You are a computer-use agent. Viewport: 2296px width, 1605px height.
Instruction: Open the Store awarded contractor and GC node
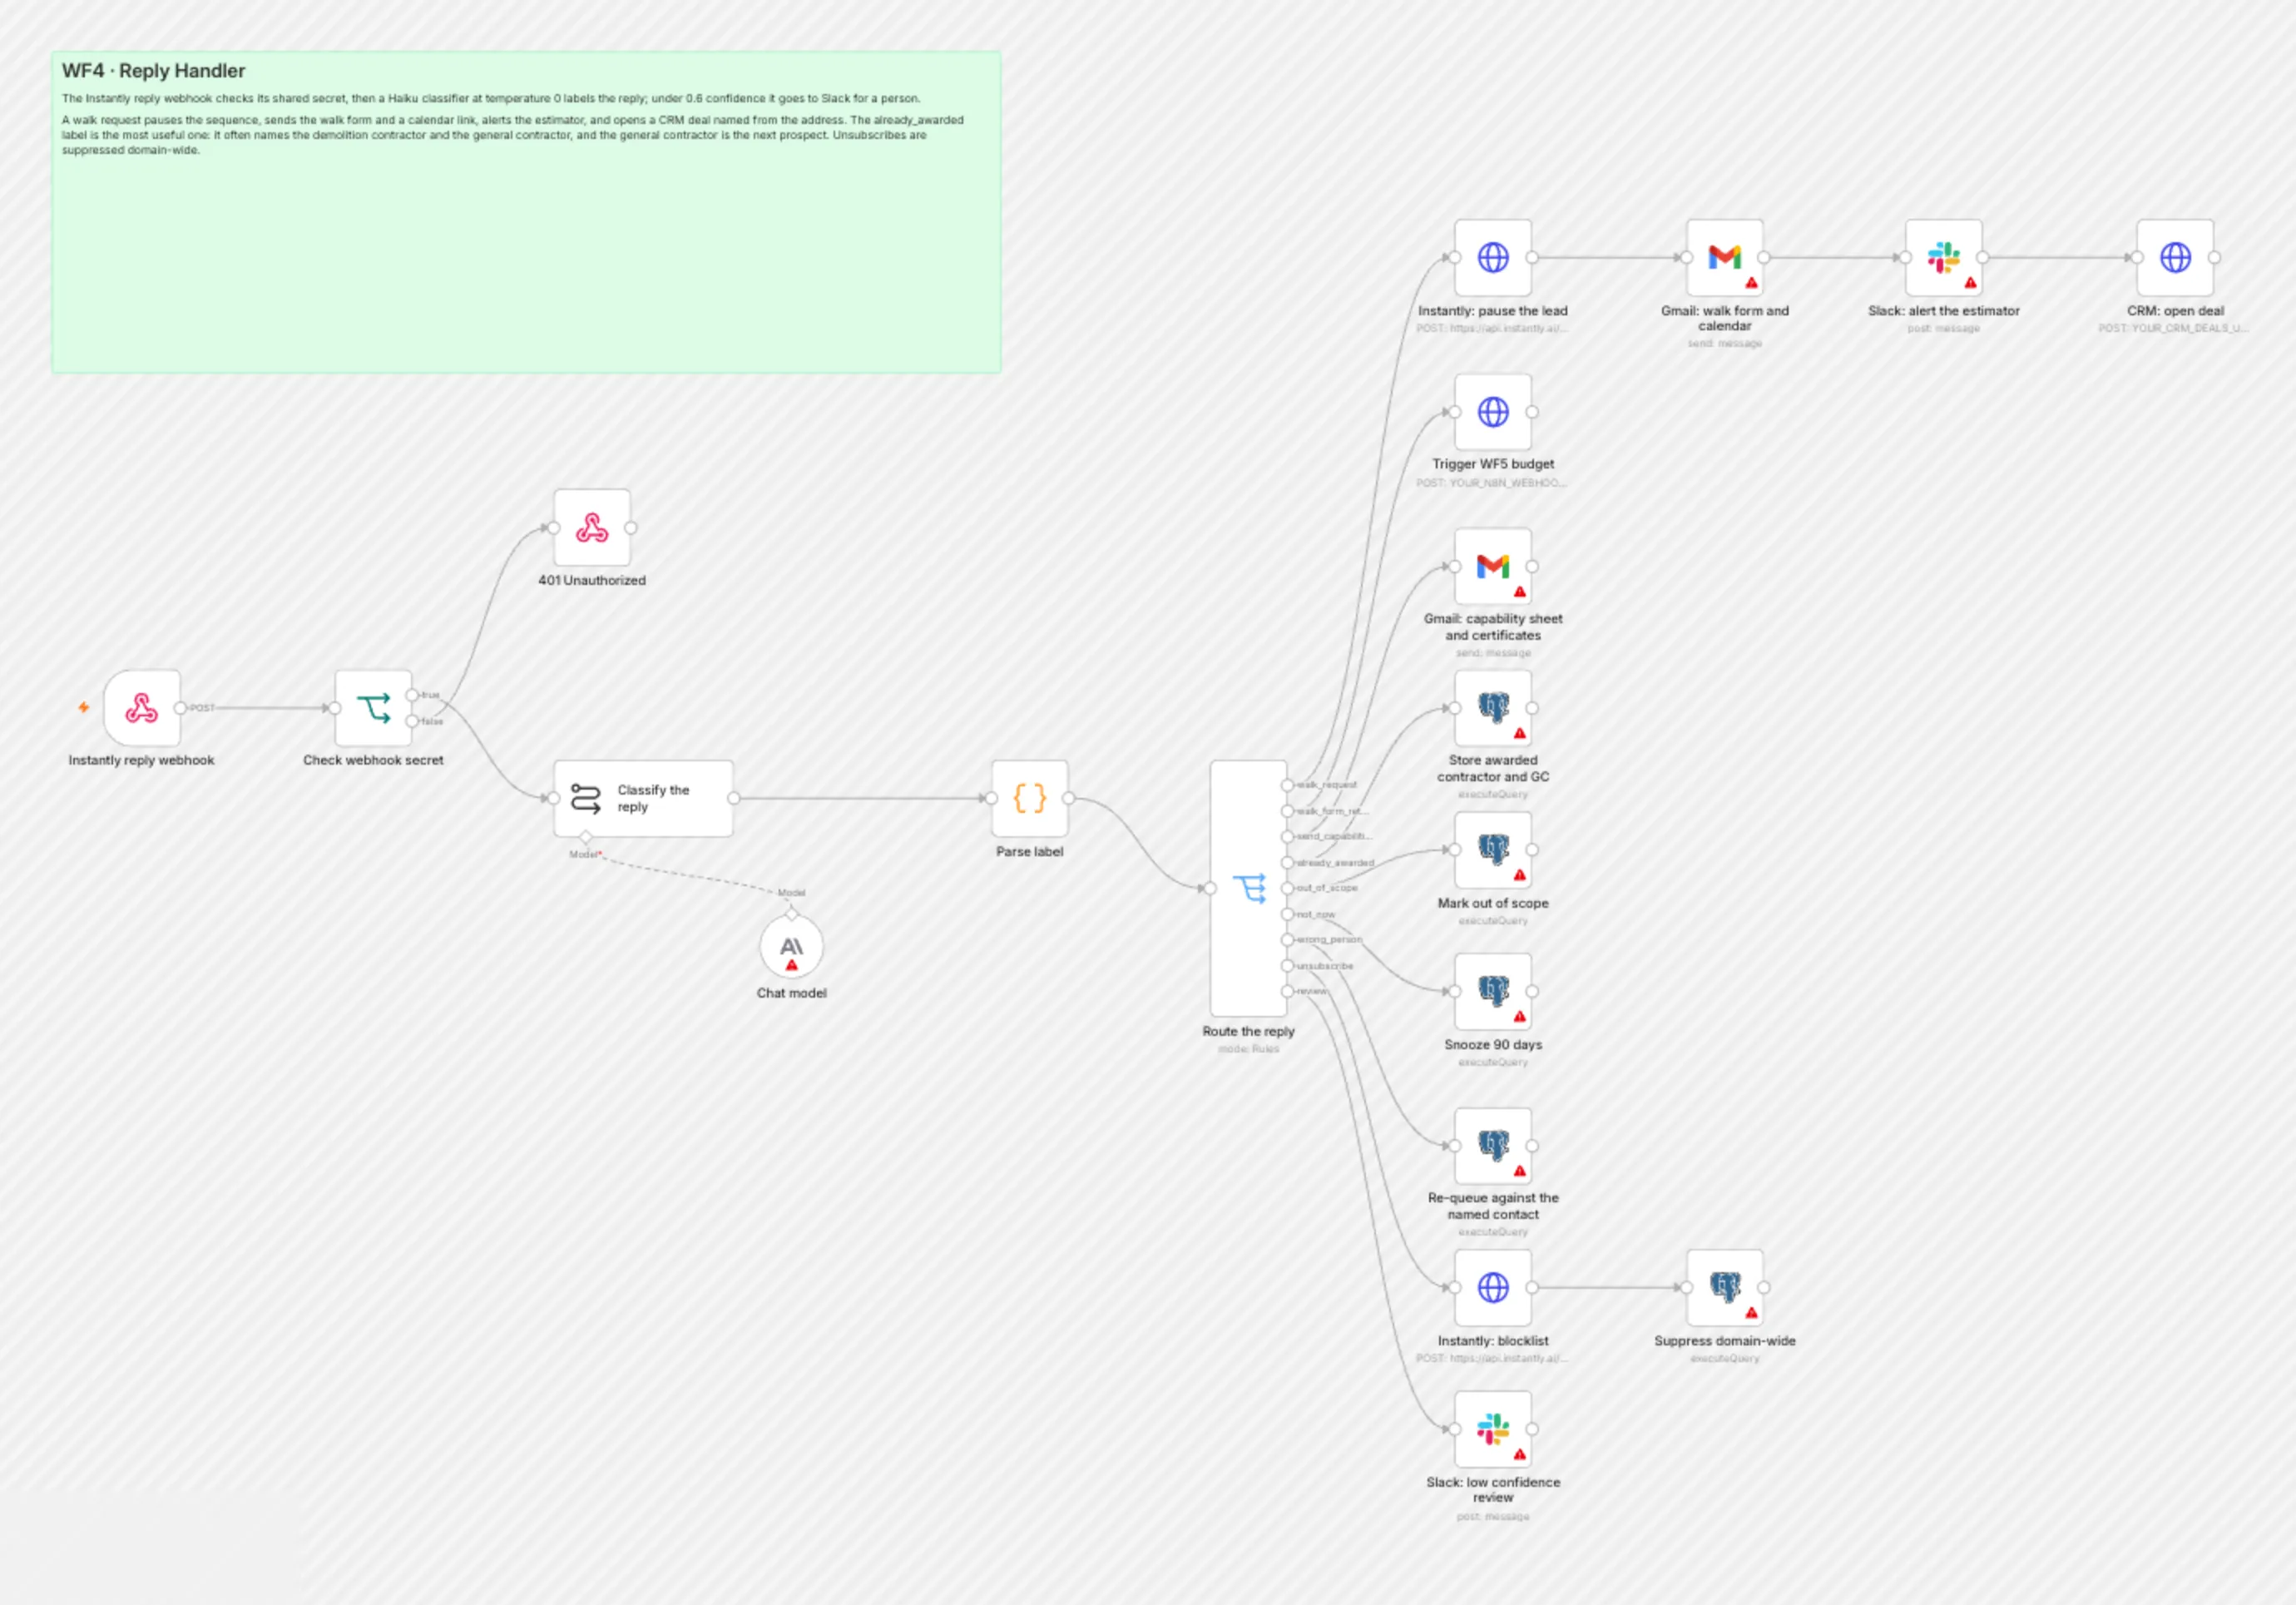[1493, 708]
